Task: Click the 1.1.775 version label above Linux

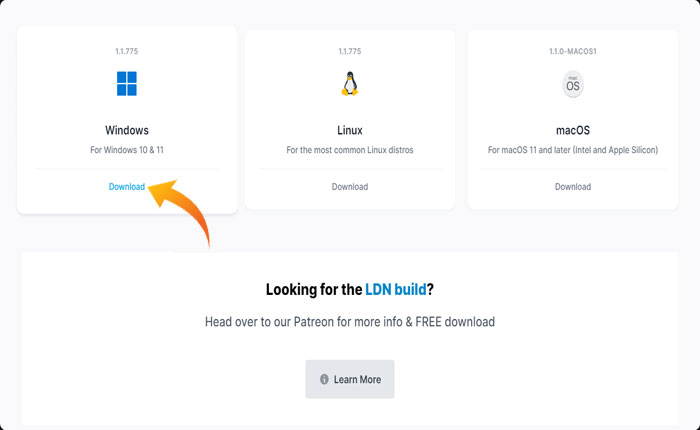Action: [350, 49]
